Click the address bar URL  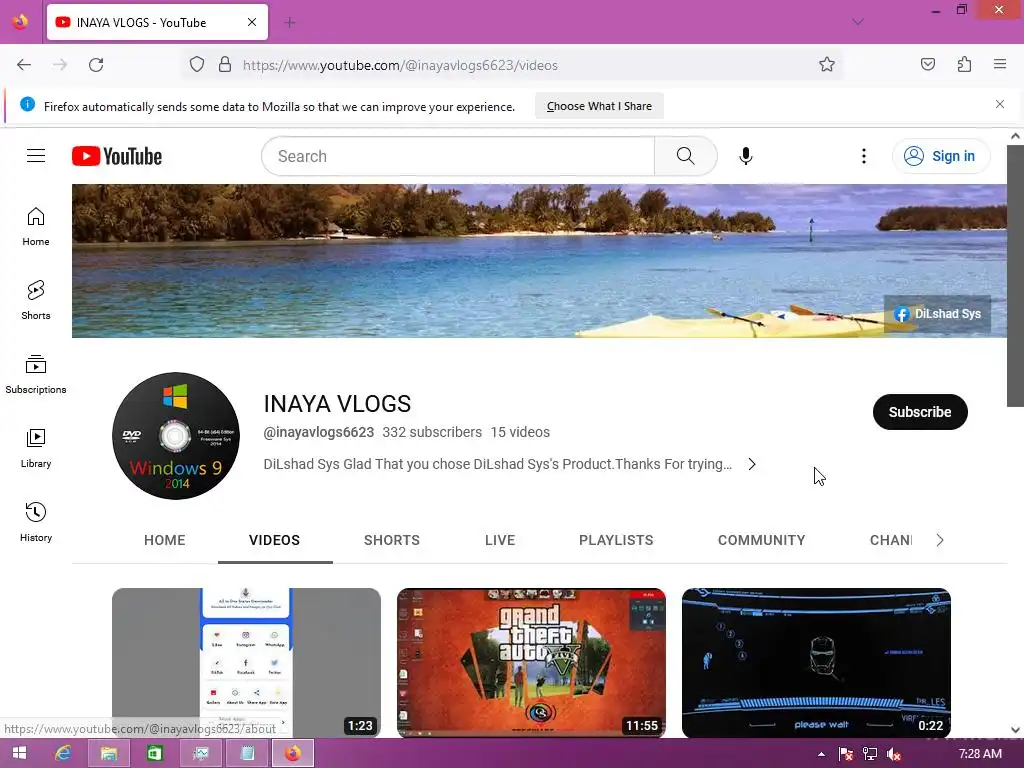pyautogui.click(x=400, y=65)
